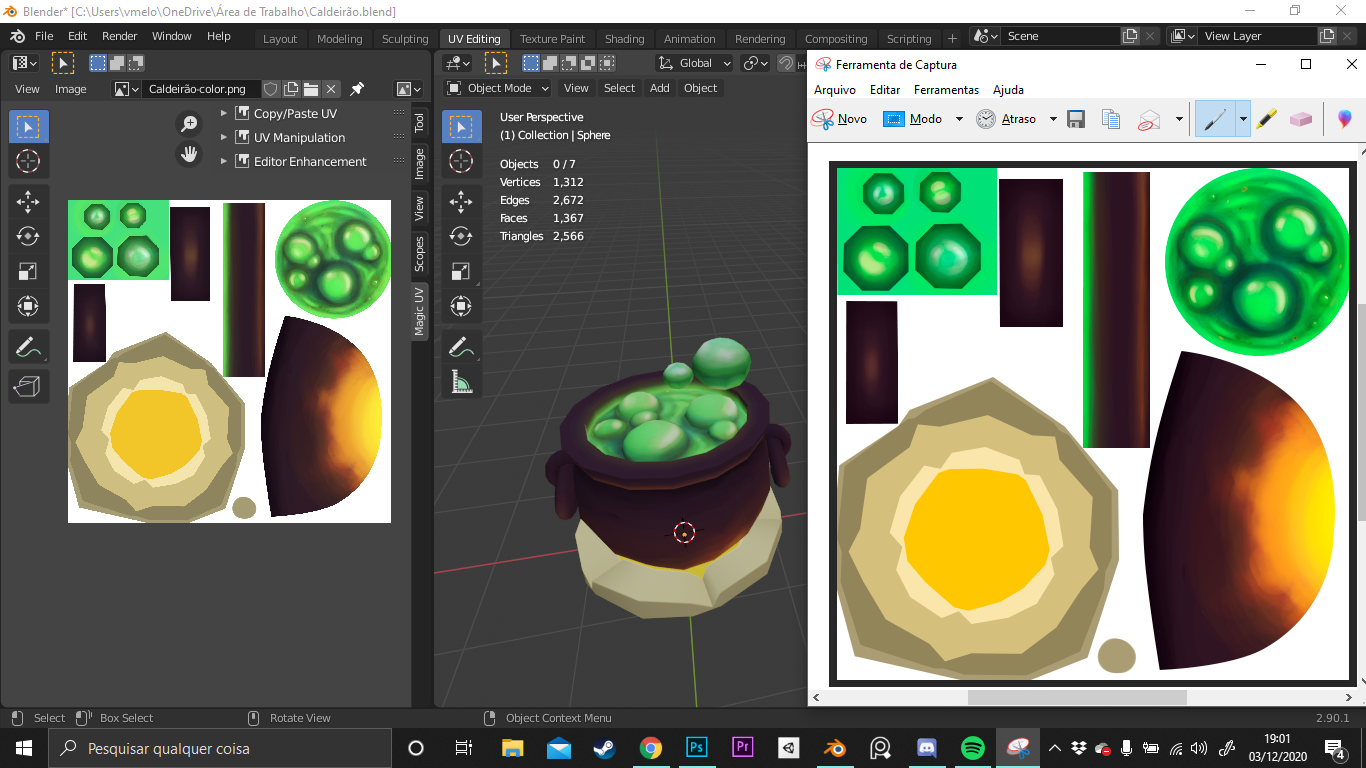Select the Transform tool in UV editor toolbar
This screenshot has height=768, width=1366.
tap(28, 306)
